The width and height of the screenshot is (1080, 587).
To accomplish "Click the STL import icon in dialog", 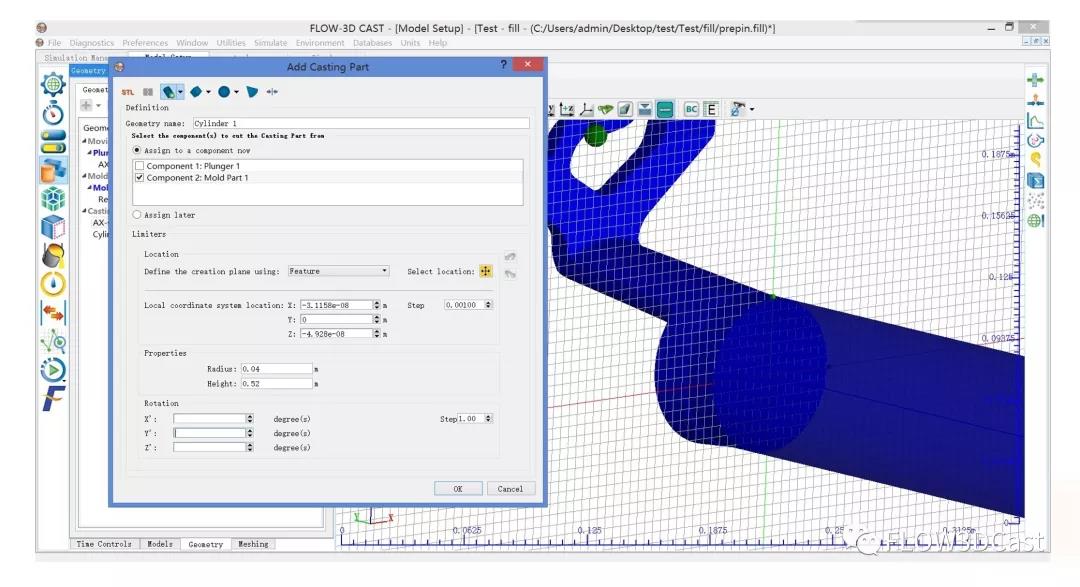I will click(x=127, y=92).
